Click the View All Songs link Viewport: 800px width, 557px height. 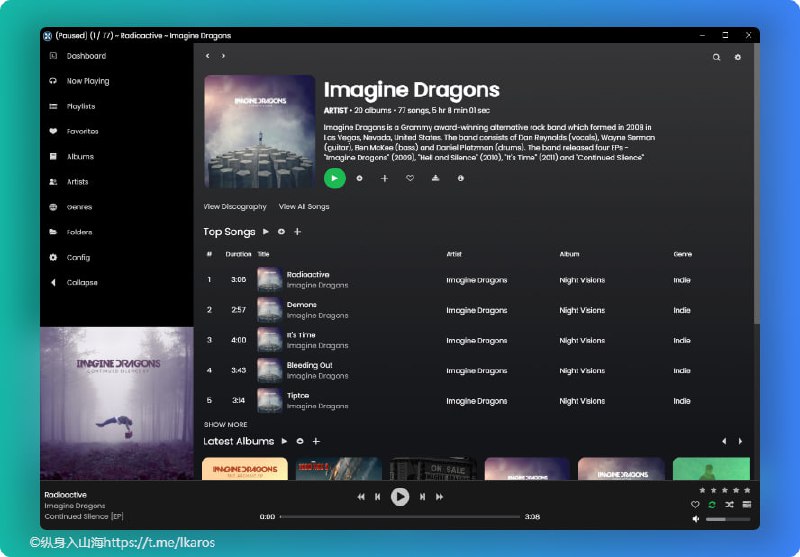pyautogui.click(x=304, y=207)
